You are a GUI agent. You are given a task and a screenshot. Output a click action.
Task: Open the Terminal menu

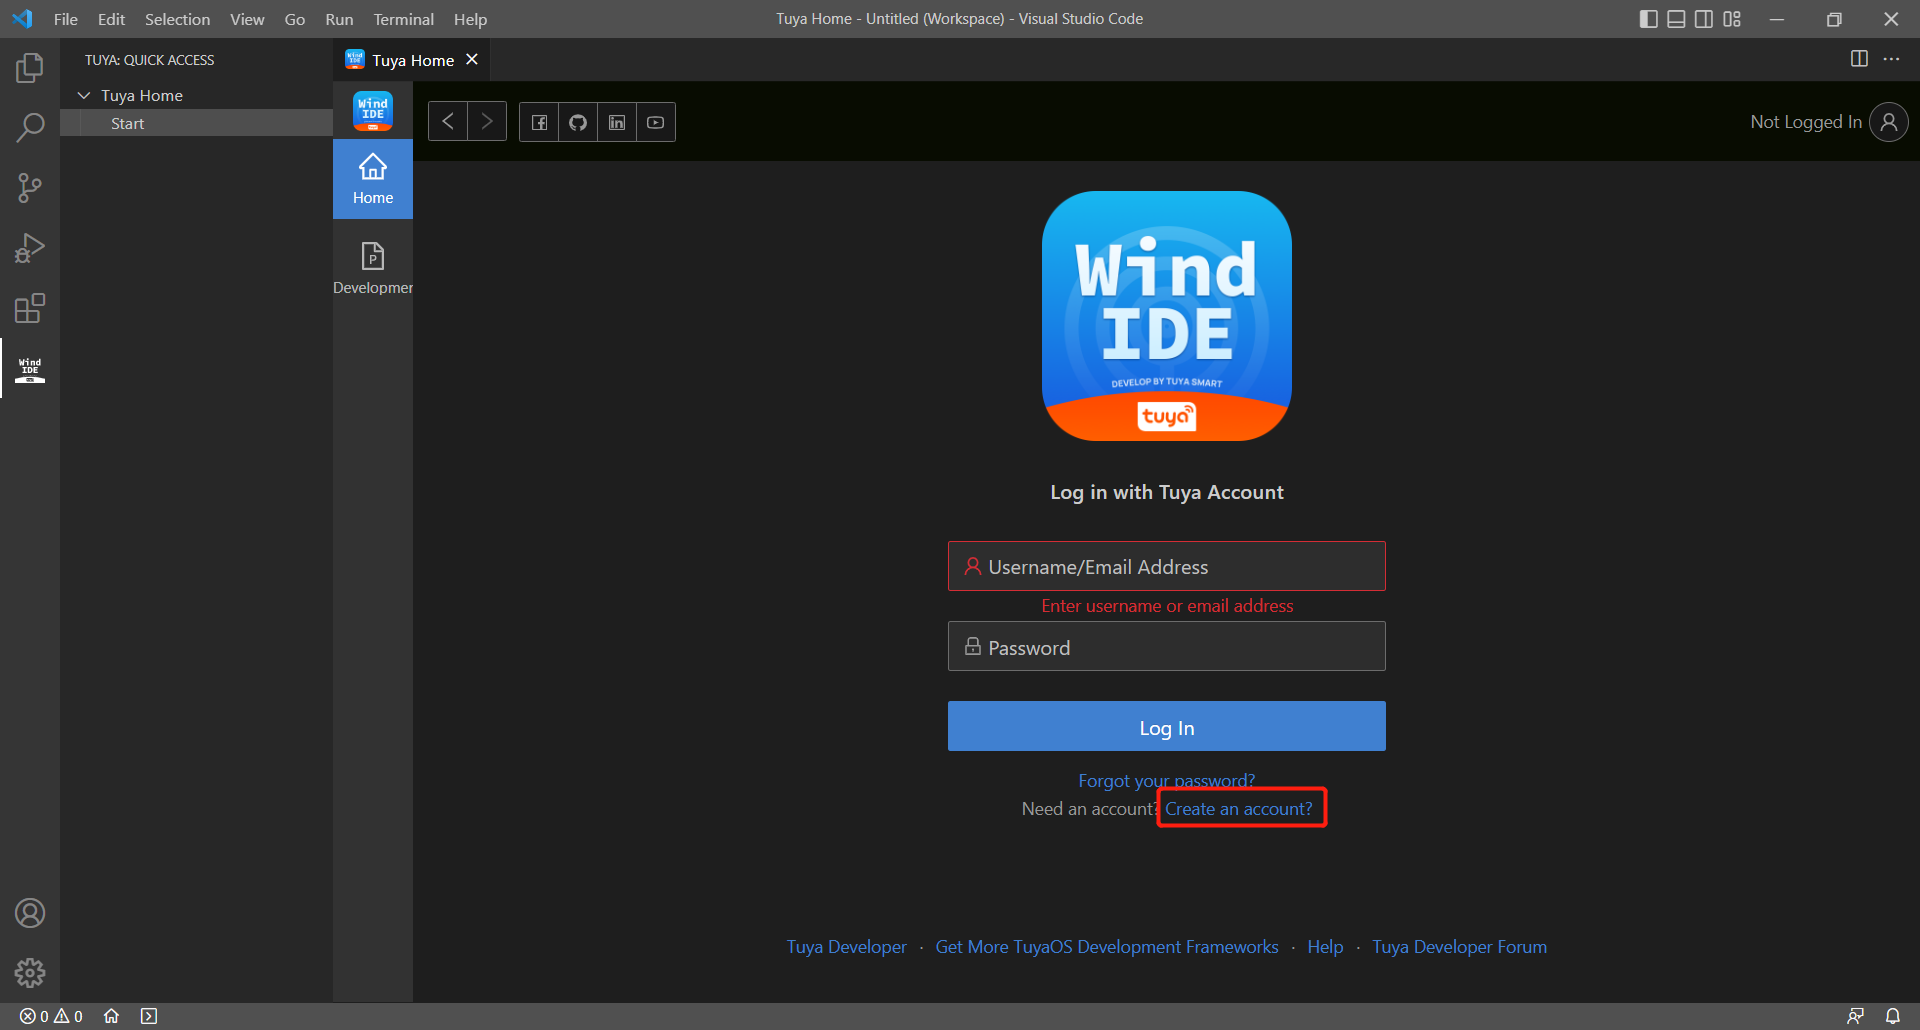point(403,19)
